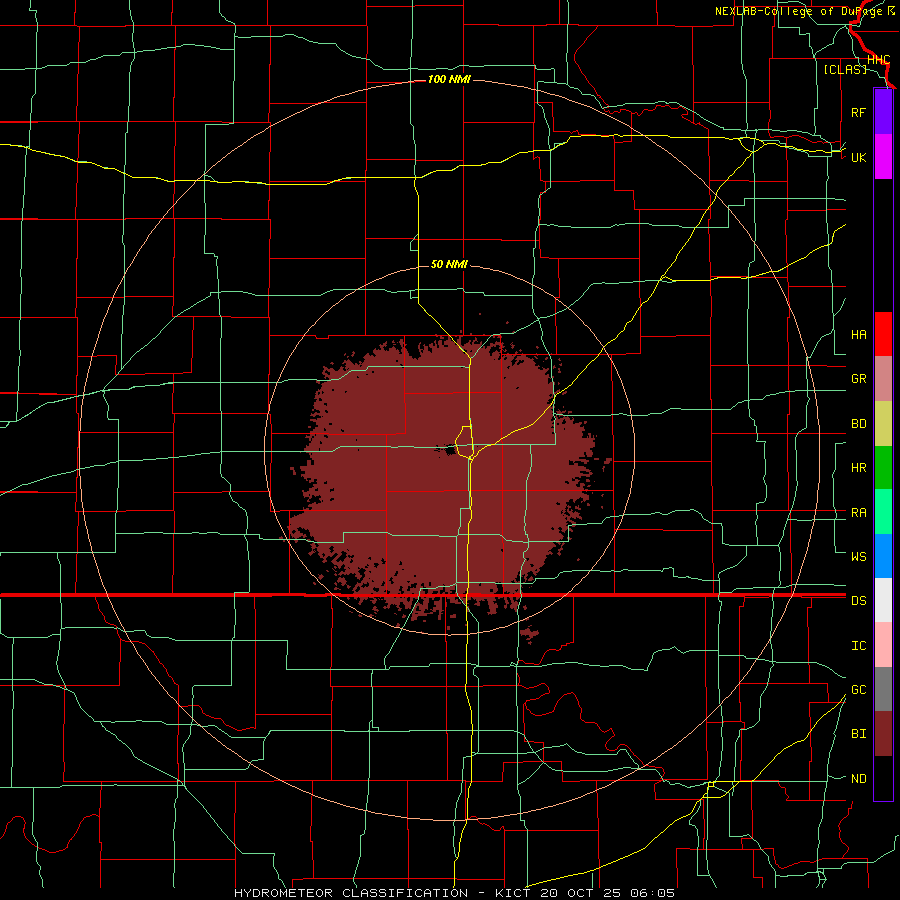The height and width of the screenshot is (900, 900).
Task: Click the KICT station identifier in caption
Action: (514, 893)
